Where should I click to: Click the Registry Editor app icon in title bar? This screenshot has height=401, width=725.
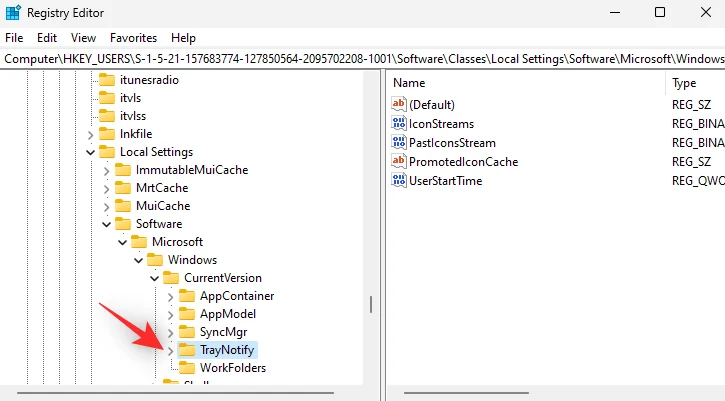14,13
